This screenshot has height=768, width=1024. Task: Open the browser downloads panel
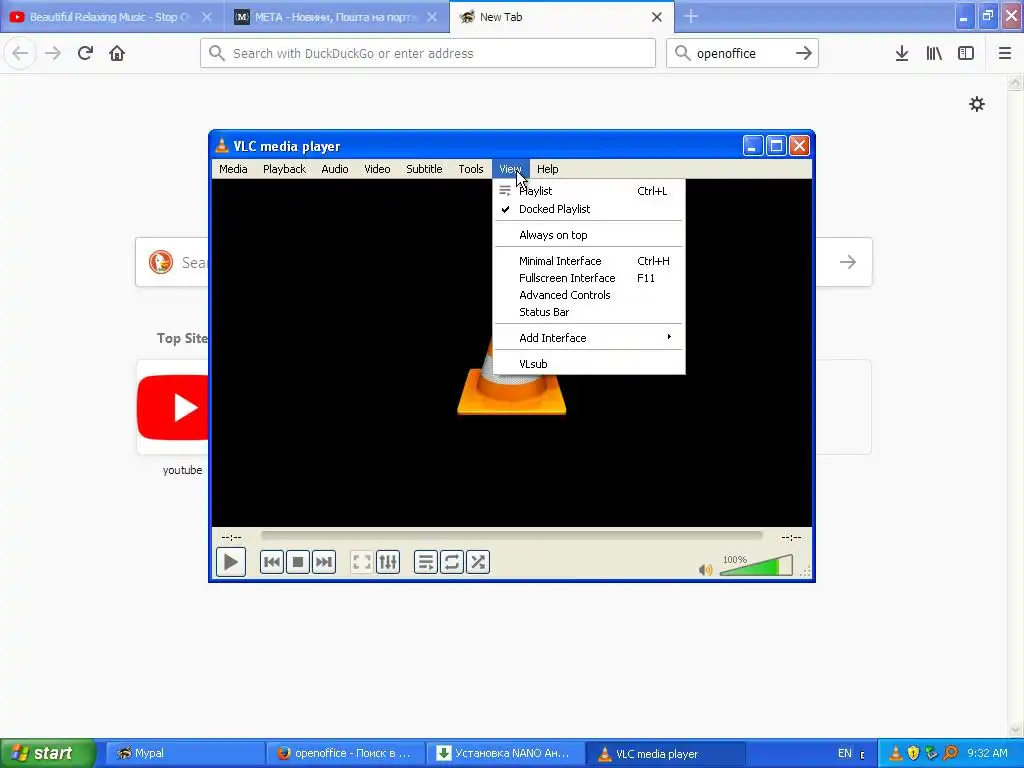tap(902, 53)
